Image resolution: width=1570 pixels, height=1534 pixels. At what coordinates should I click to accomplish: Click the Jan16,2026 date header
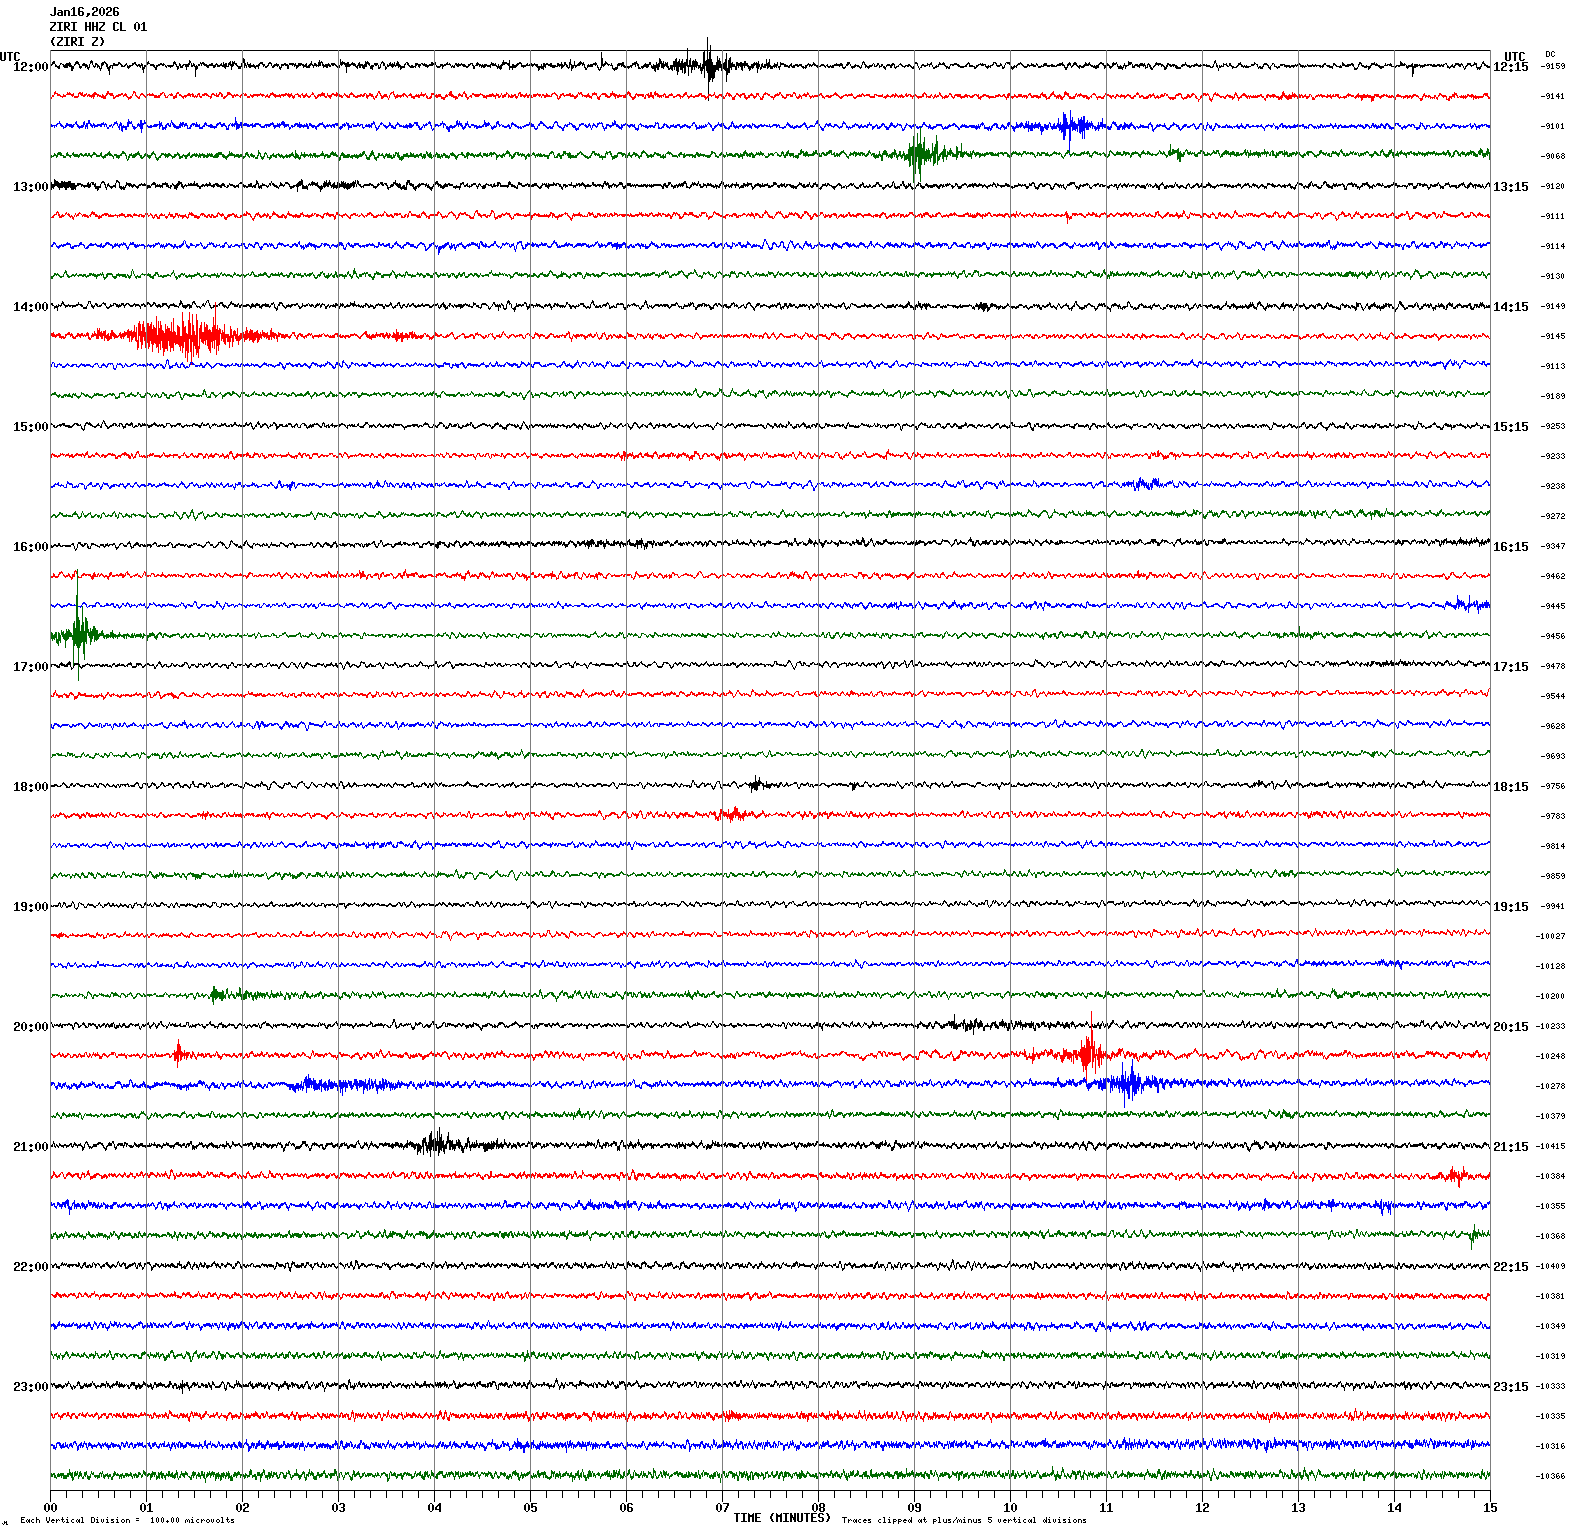click(x=84, y=12)
